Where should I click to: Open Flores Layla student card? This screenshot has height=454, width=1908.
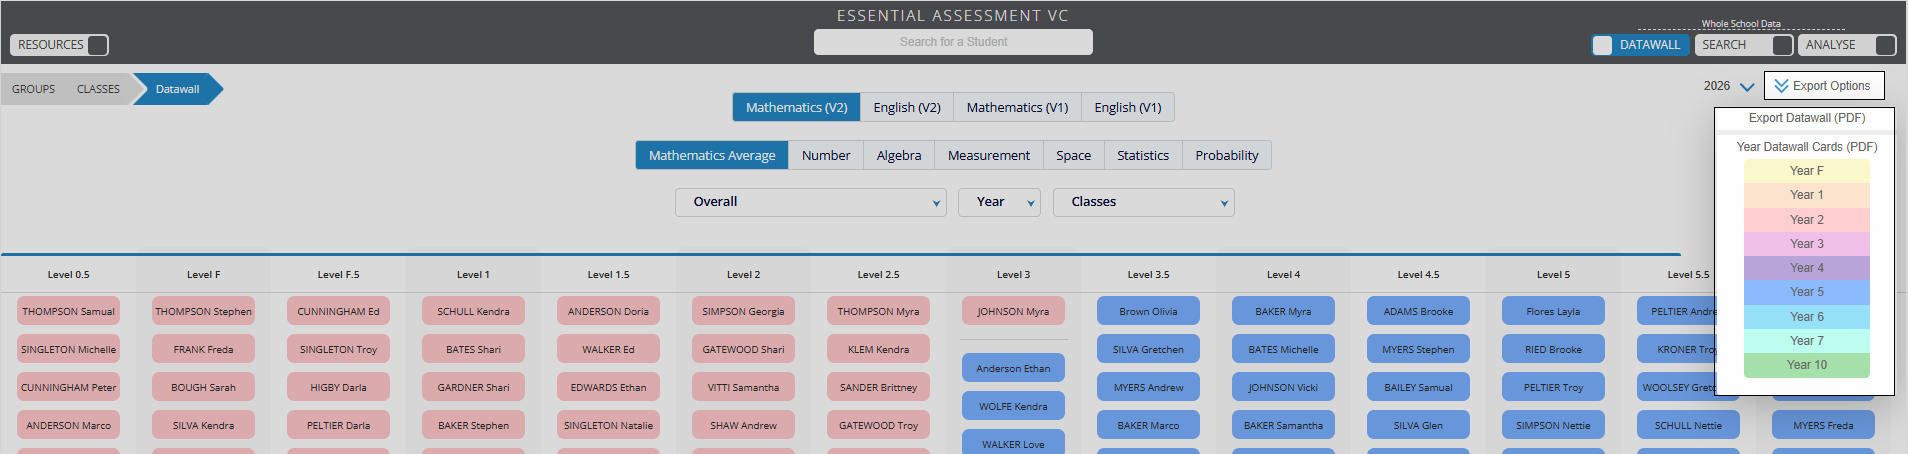click(1554, 311)
